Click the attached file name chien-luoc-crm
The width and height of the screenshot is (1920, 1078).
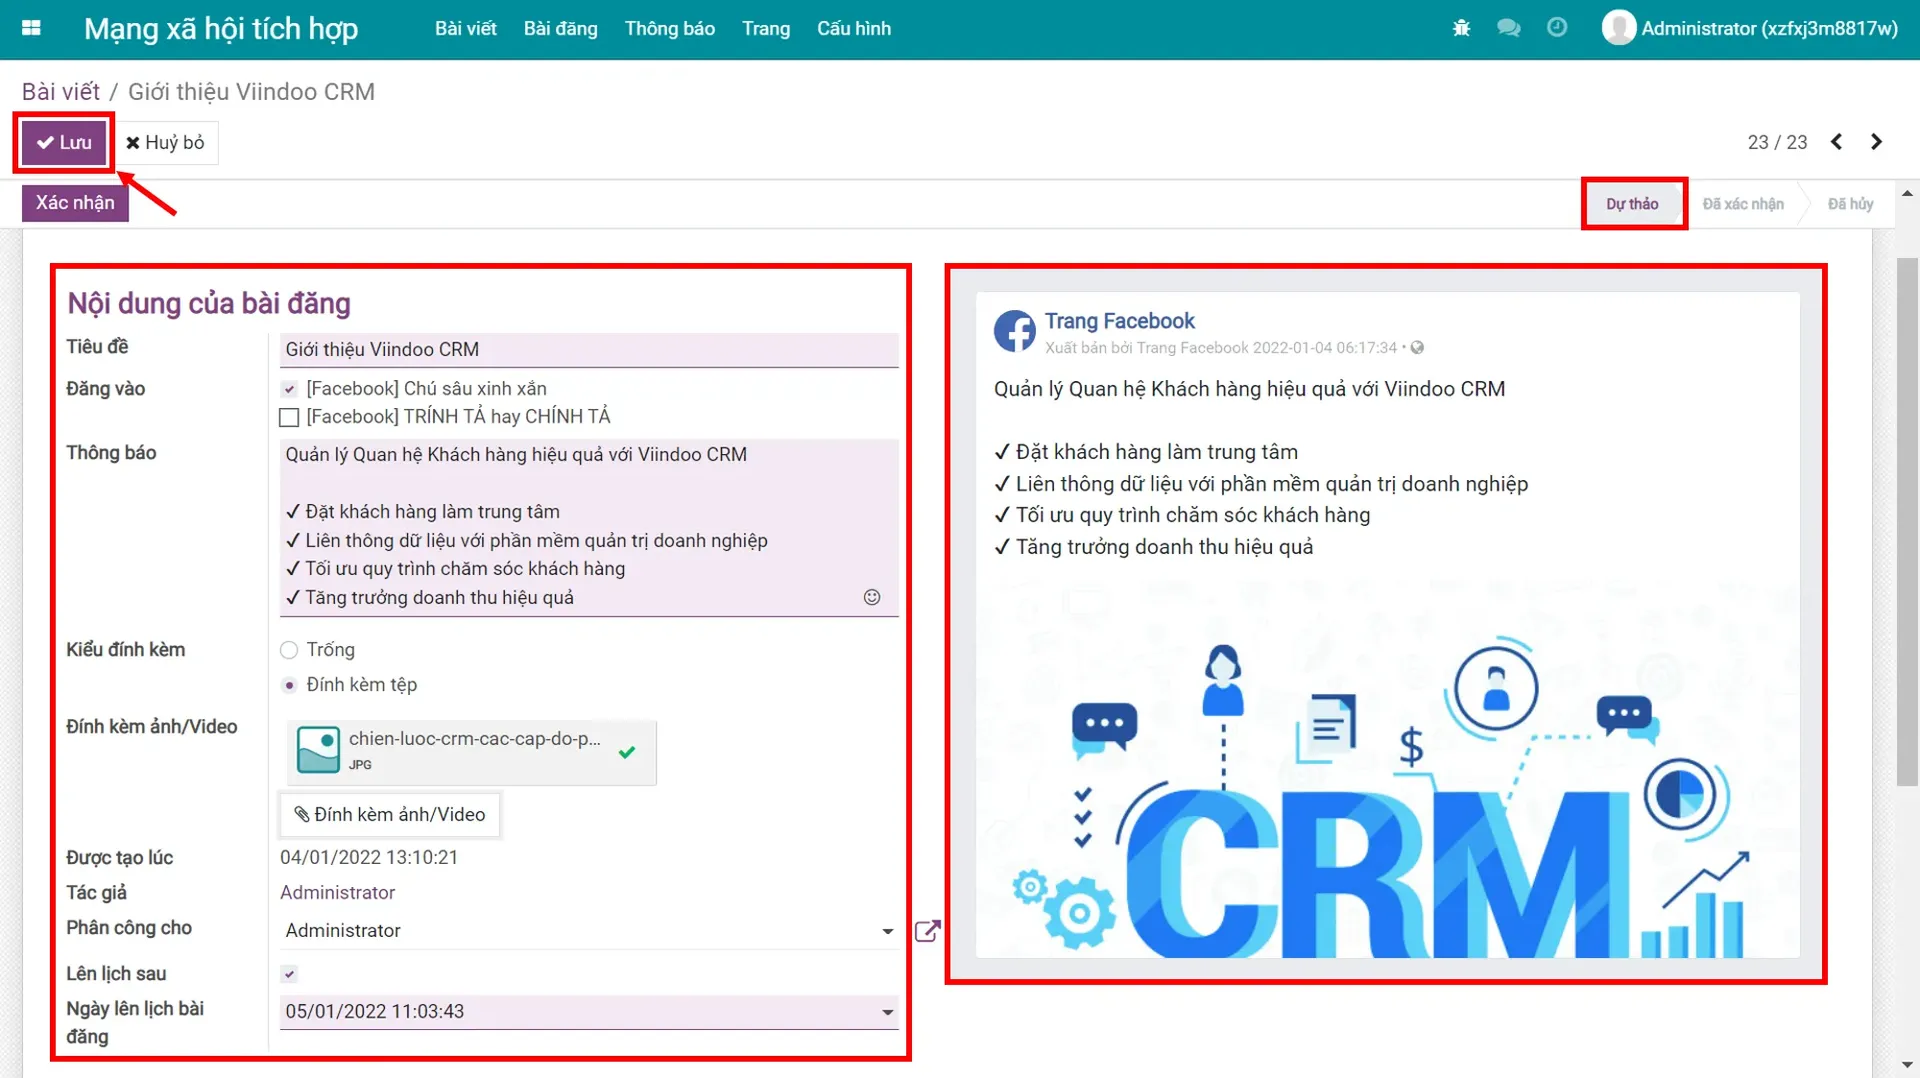tap(475, 739)
